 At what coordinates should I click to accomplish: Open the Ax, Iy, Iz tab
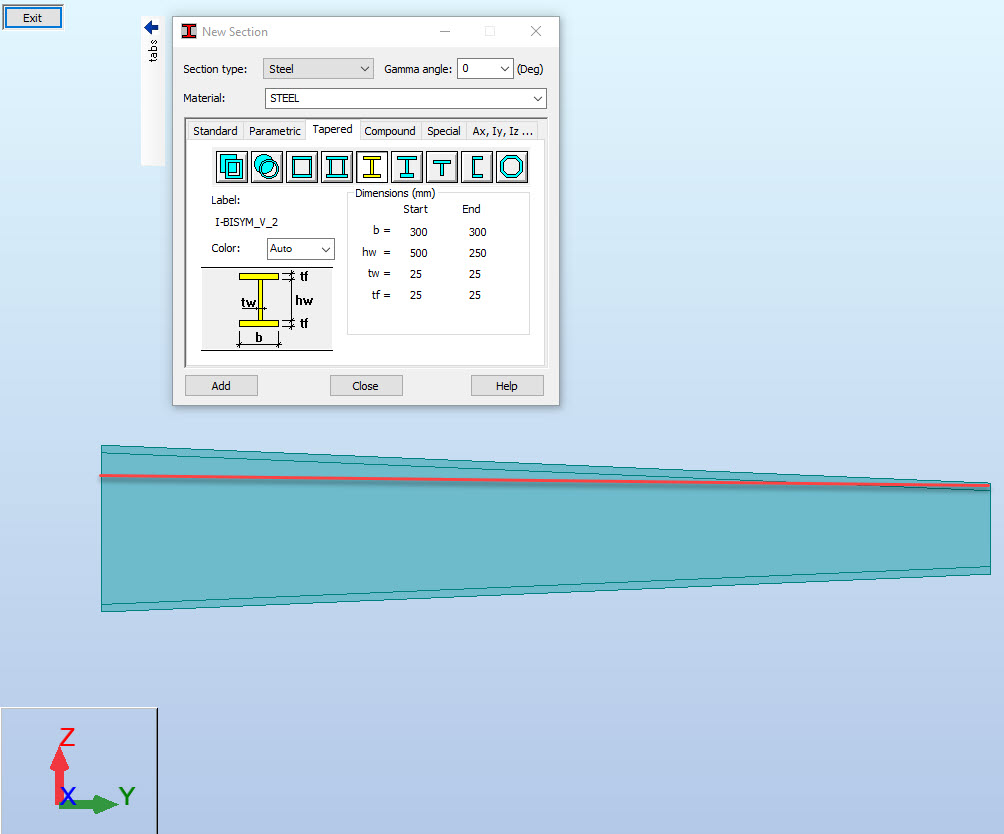pyautogui.click(x=503, y=130)
